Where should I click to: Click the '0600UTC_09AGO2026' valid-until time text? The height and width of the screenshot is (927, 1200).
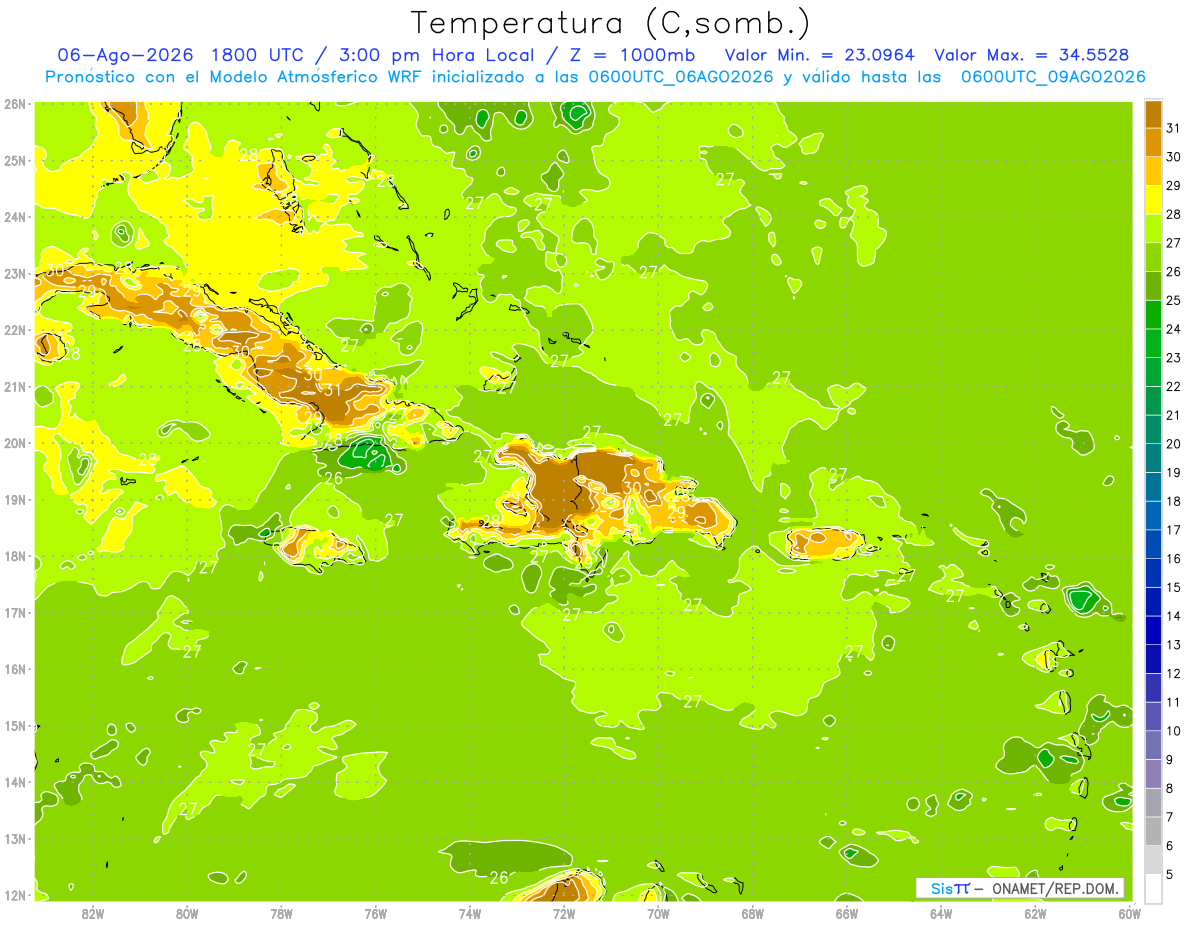1053,77
